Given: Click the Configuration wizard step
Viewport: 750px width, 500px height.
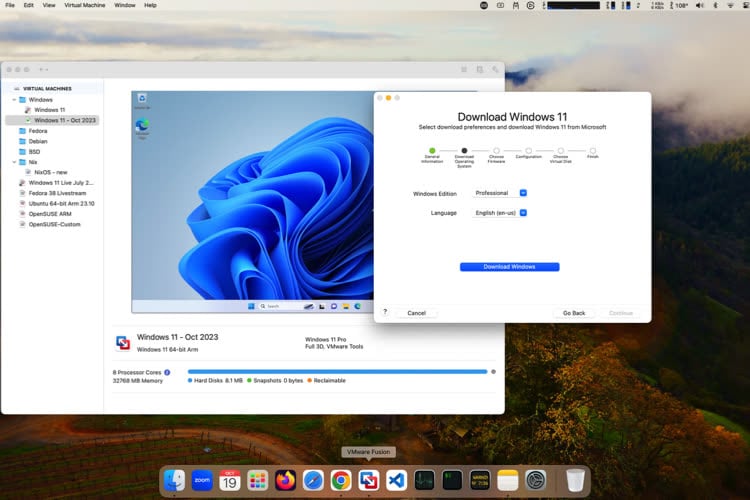Looking at the screenshot, I should [529, 153].
